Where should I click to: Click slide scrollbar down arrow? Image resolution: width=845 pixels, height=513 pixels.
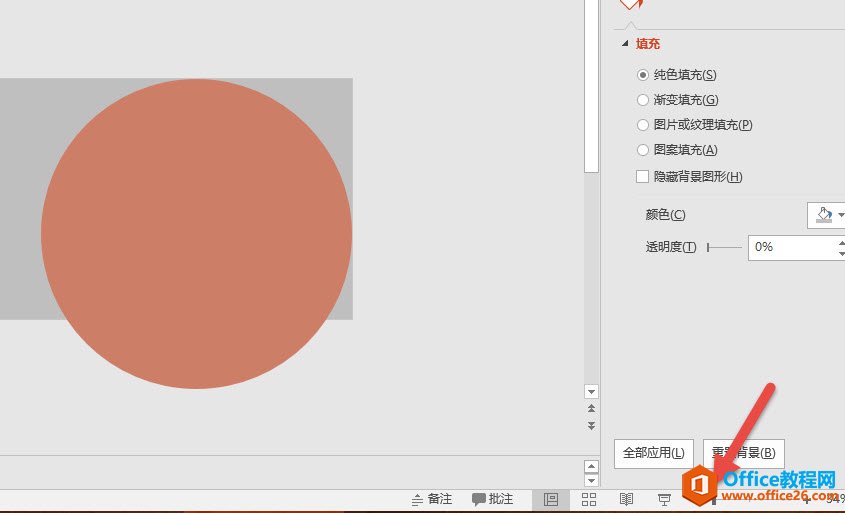pyautogui.click(x=591, y=392)
